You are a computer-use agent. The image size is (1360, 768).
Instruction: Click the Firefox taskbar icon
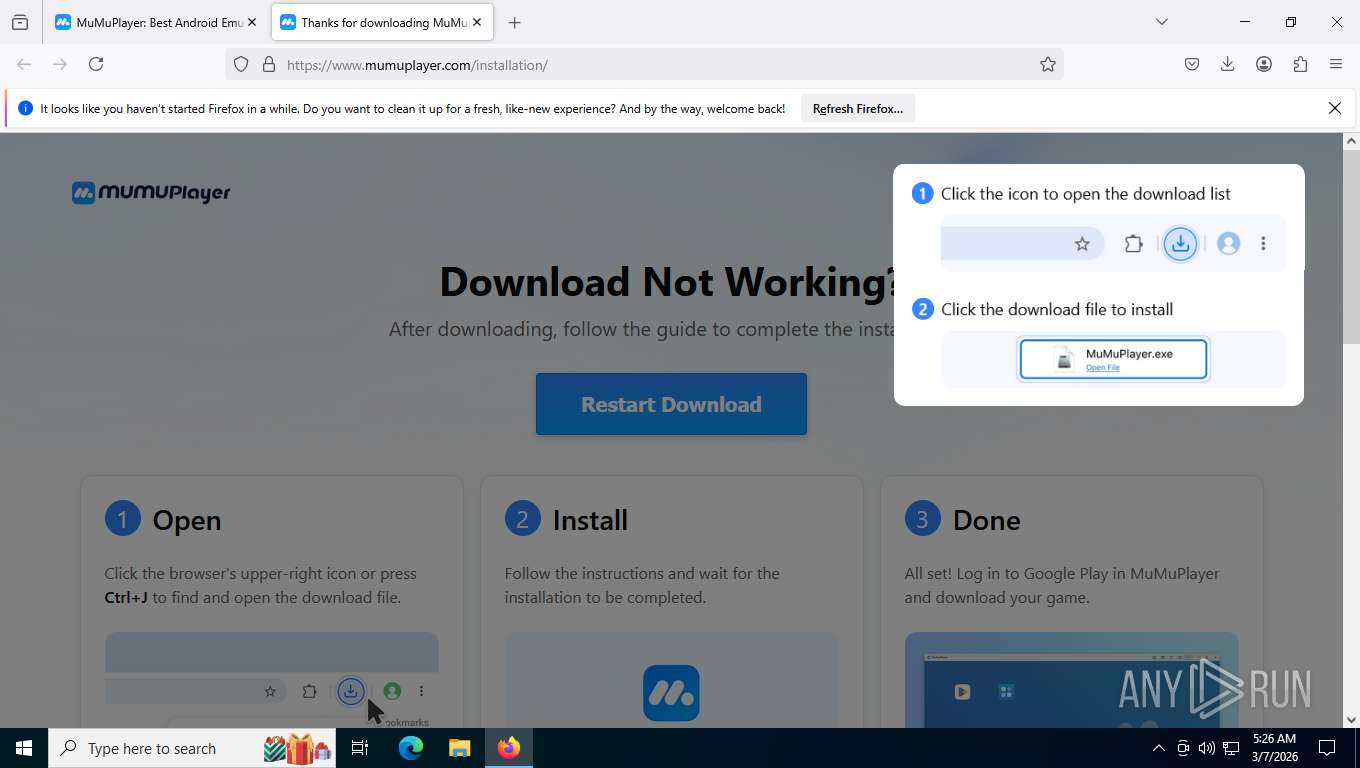click(x=509, y=748)
